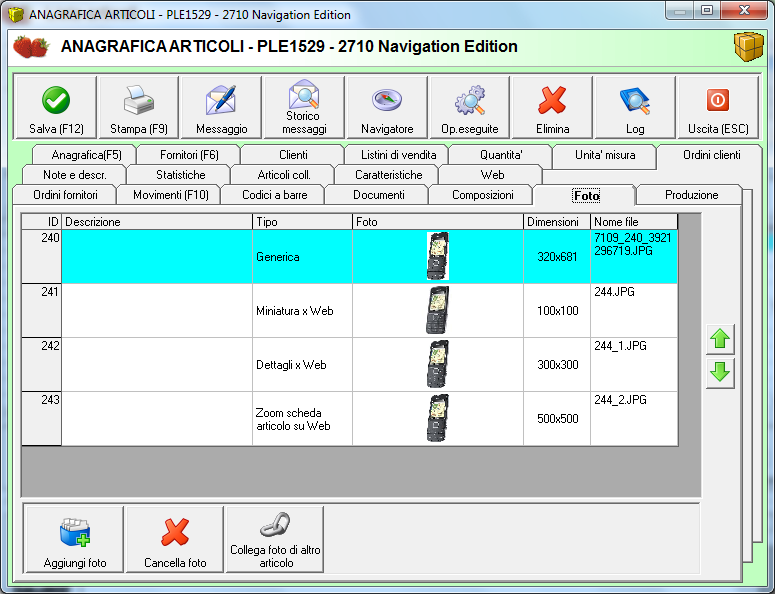The width and height of the screenshot is (775, 594).
Task: Select the Foto tab
Action: pos(586,196)
